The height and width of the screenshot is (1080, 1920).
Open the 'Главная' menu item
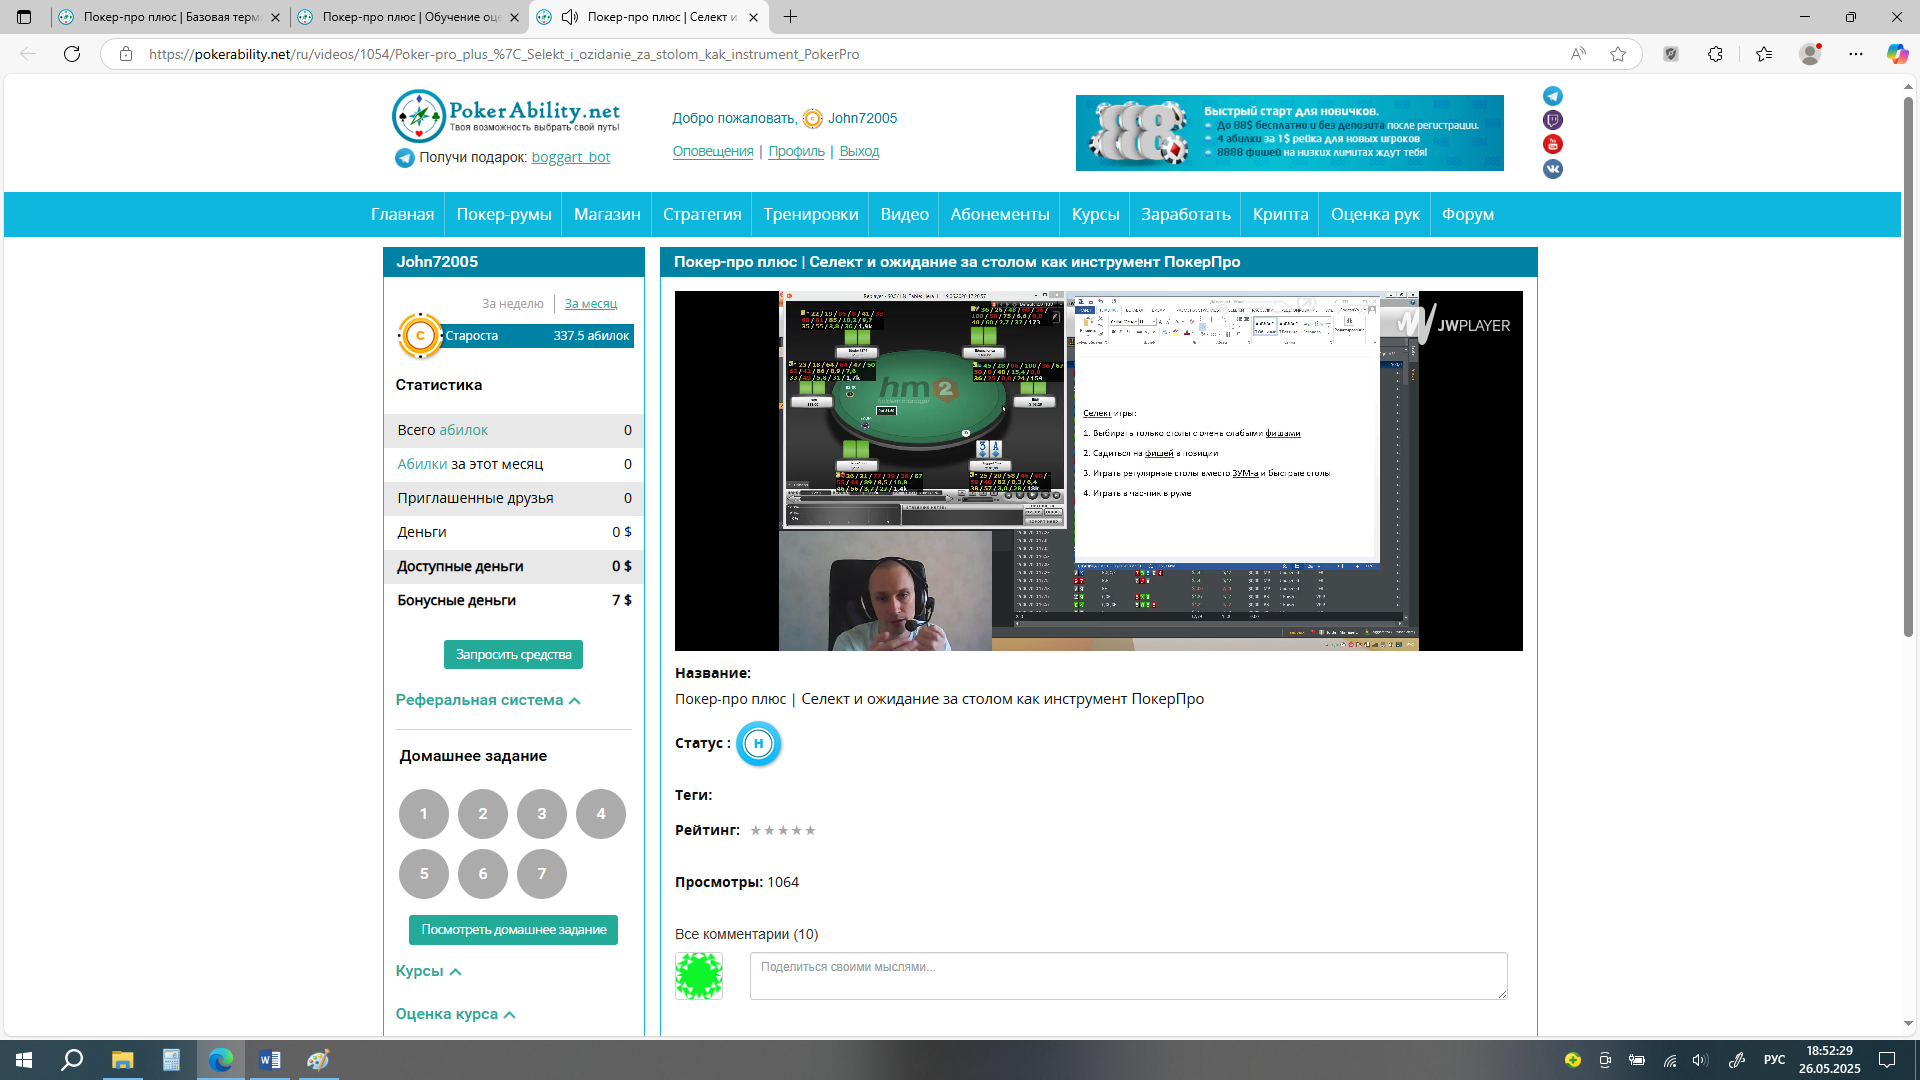coord(402,214)
